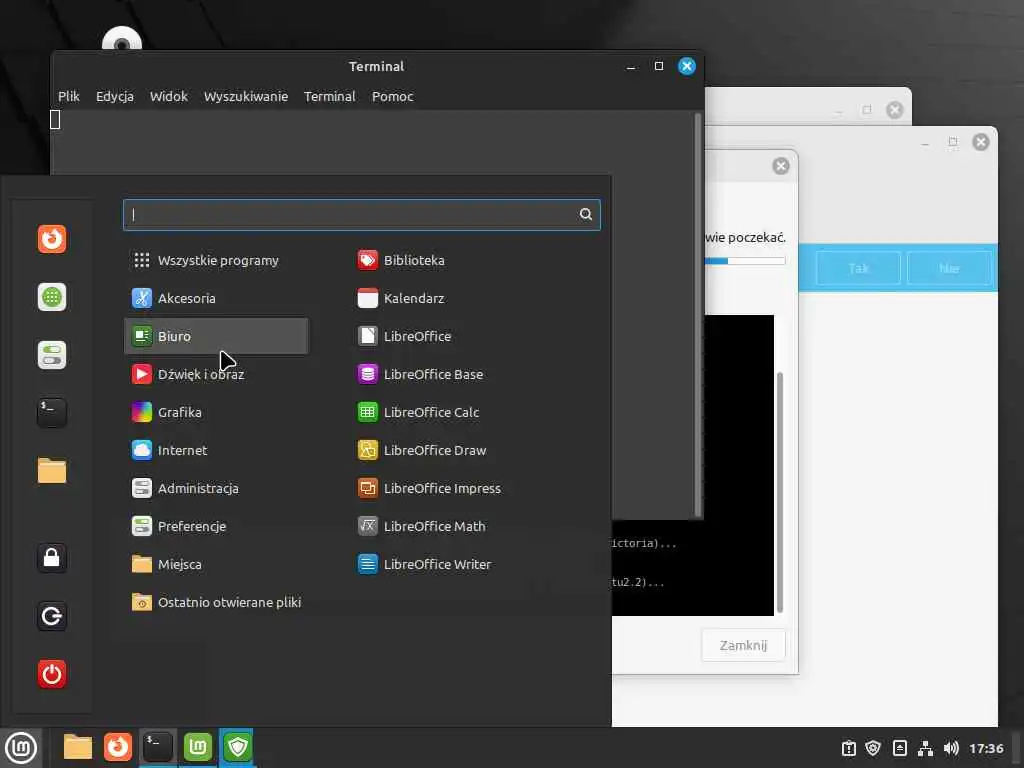
Task: Open System Settings icon in menu sidebar
Action: pos(52,355)
